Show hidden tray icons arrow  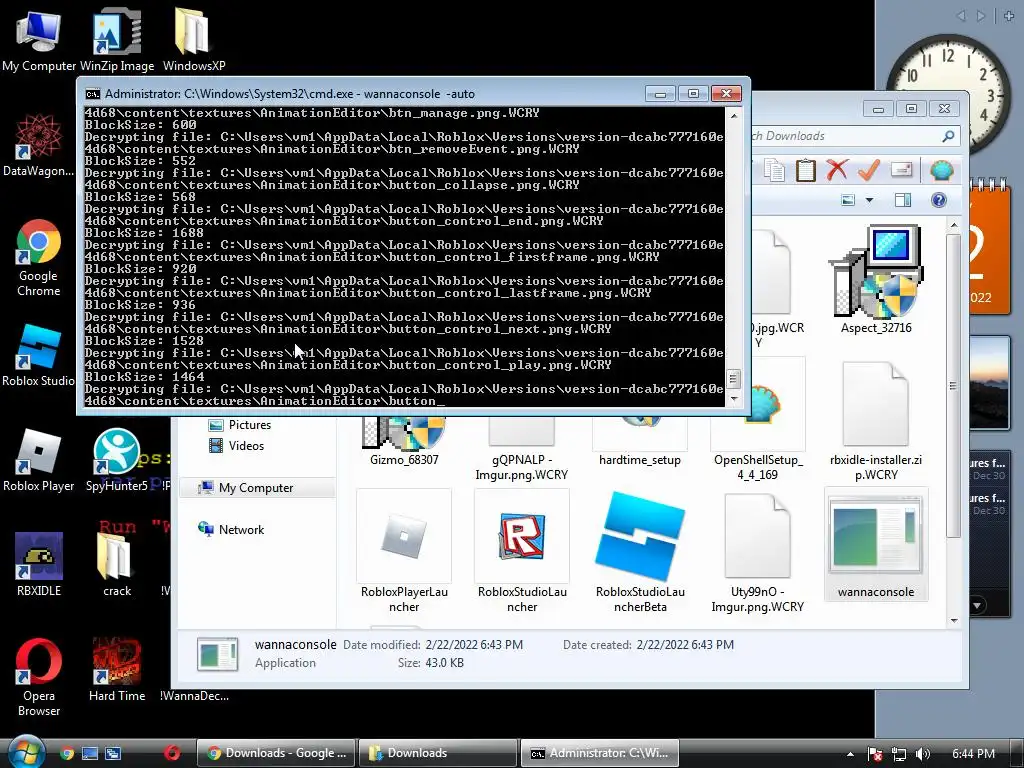pos(850,754)
